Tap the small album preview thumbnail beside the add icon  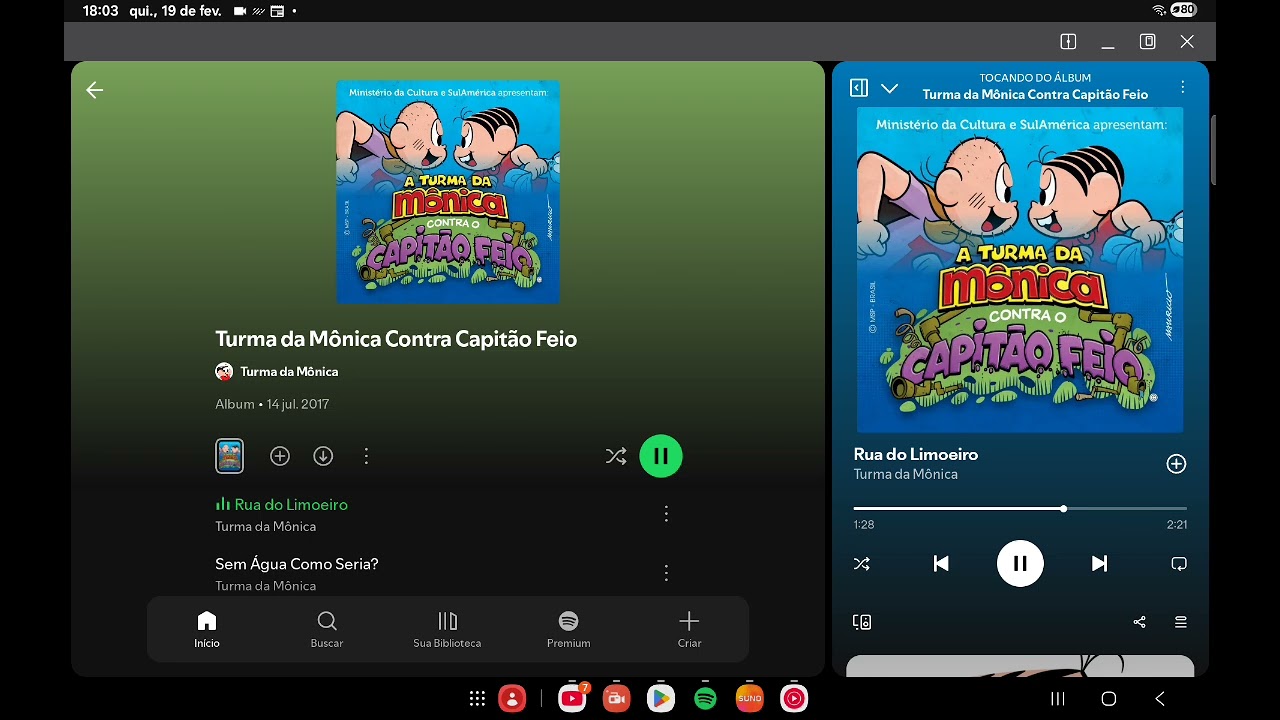[230, 456]
